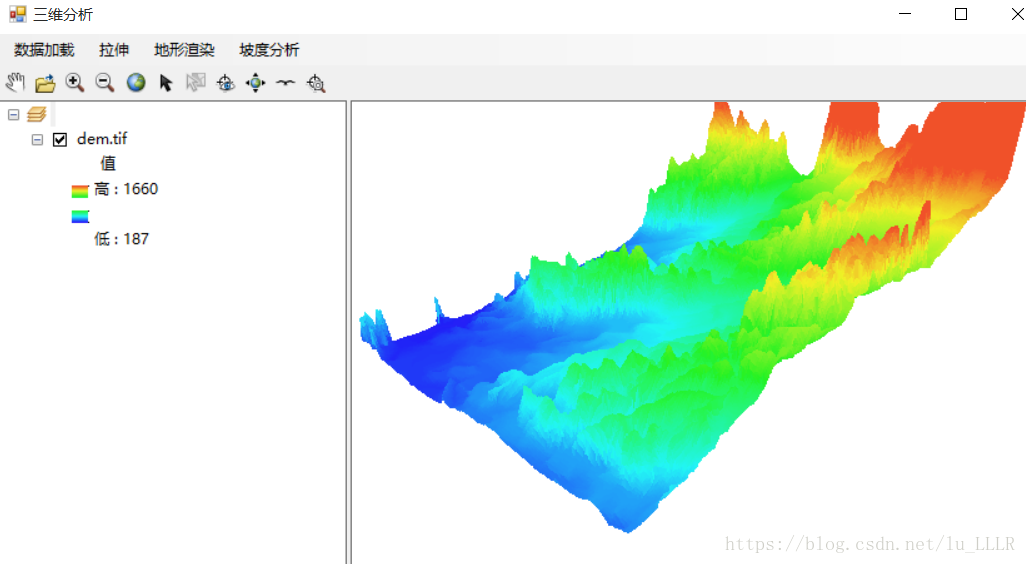Activate the Zoom Out magnifier tool
The height and width of the screenshot is (564, 1026).
(105, 82)
